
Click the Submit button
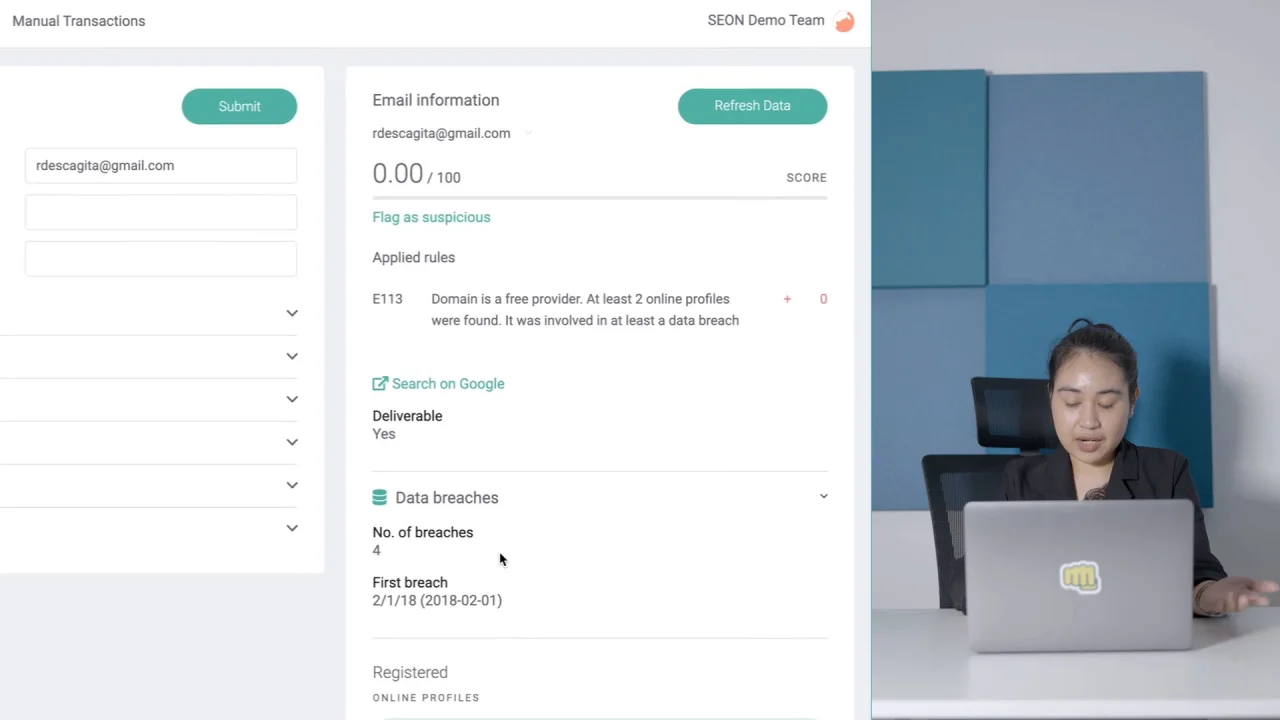[239, 106]
